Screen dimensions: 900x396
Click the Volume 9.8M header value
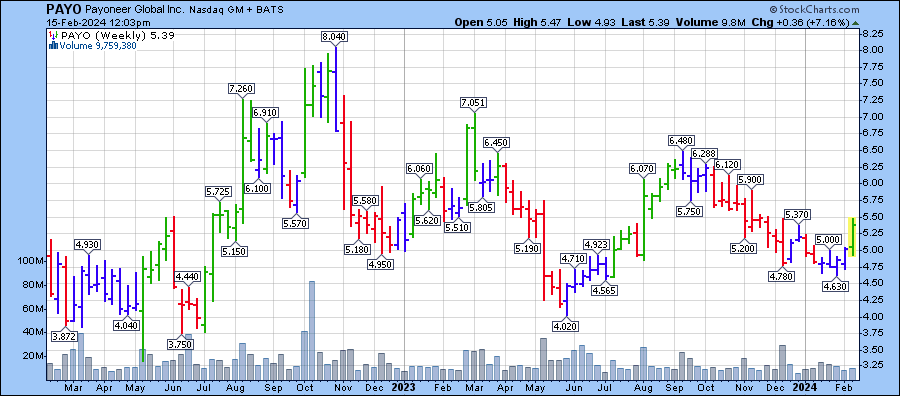[x=712, y=23]
